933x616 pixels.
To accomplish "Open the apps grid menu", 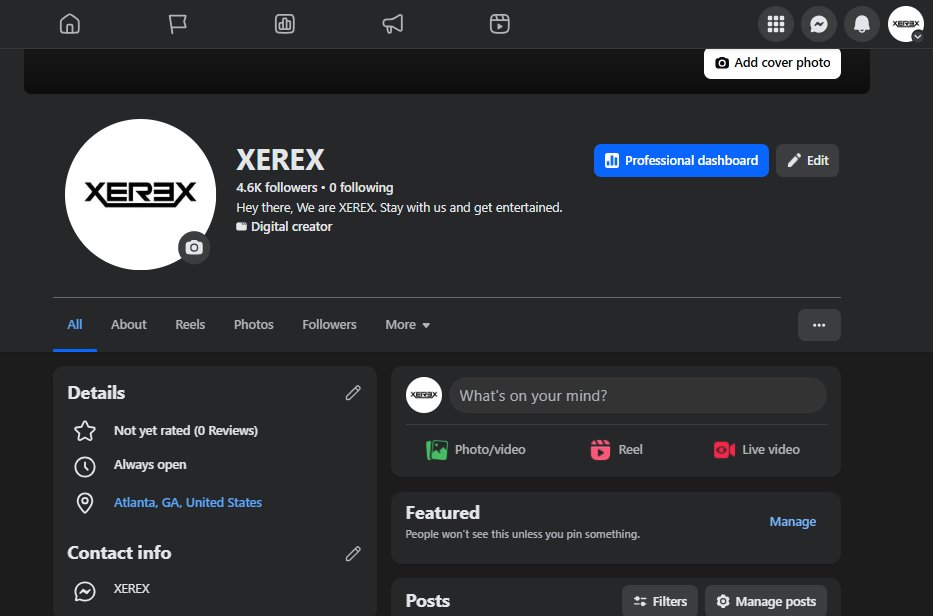I will pyautogui.click(x=776, y=24).
